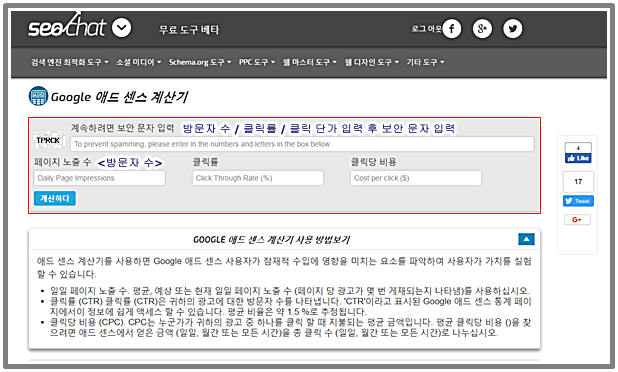
Task: Focus the Cost per click field
Action: tap(416, 178)
